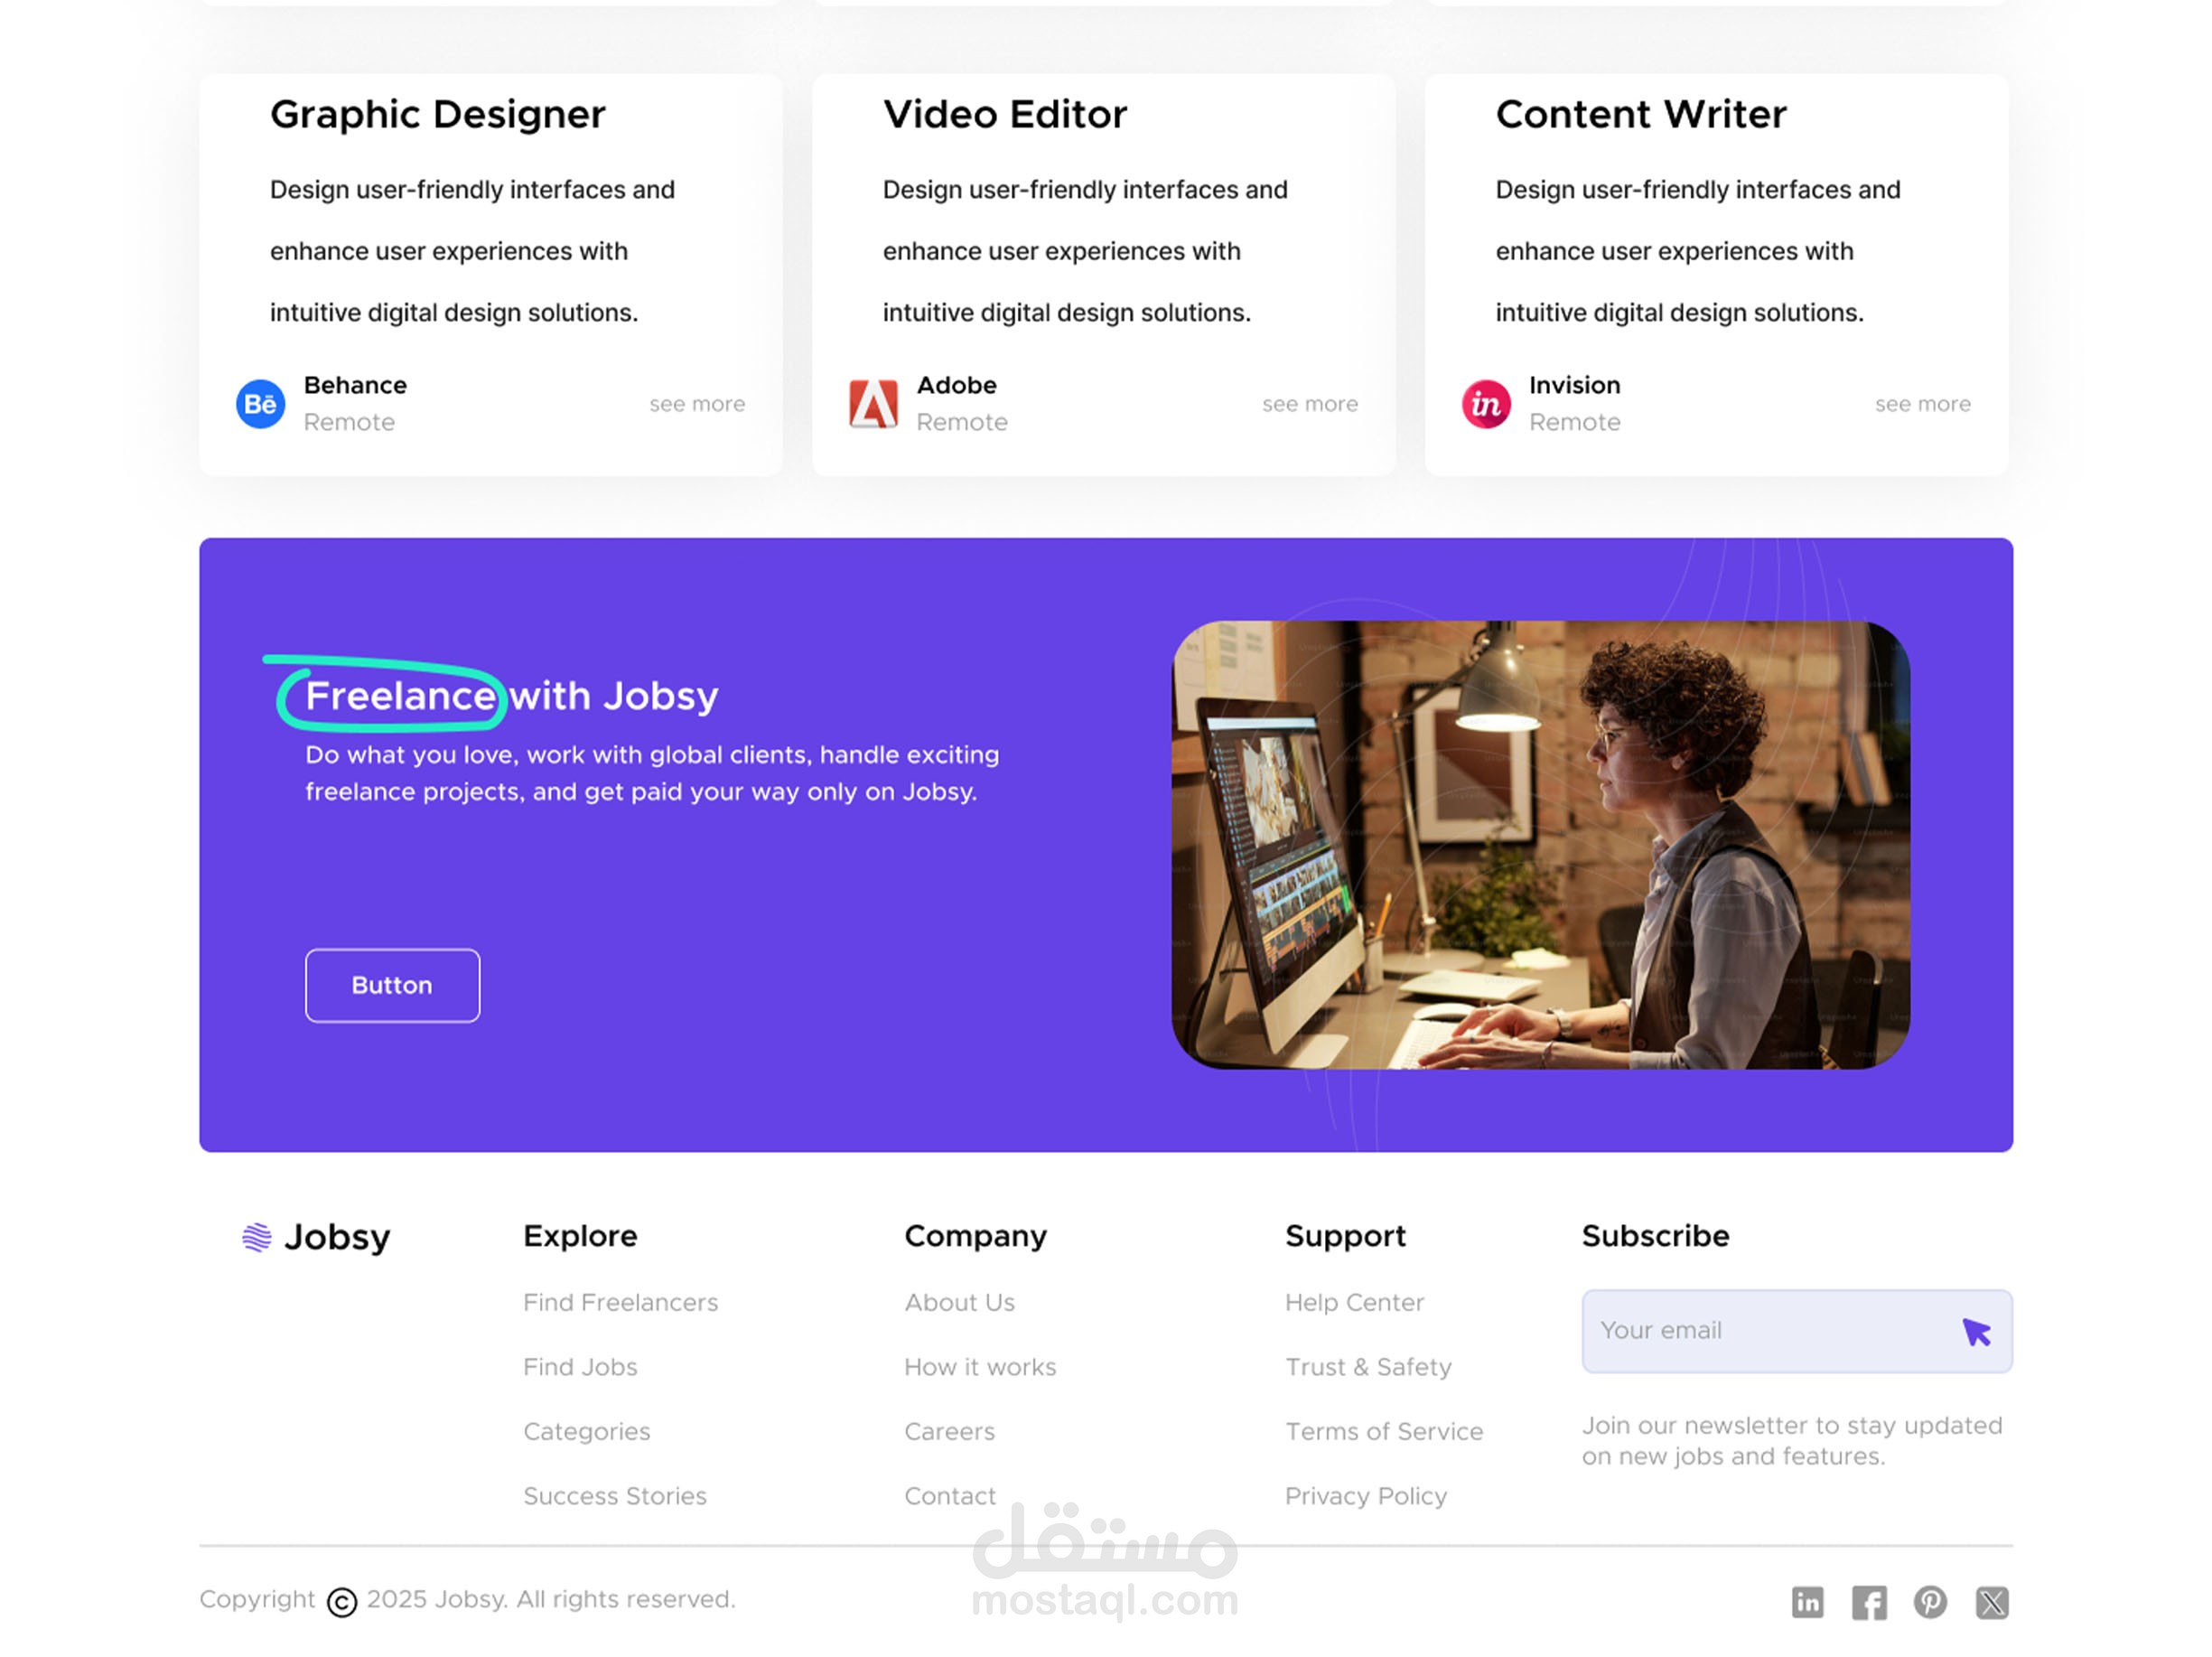The image size is (2212, 1657).
Task: Click the Behance company logo
Action: [260, 404]
